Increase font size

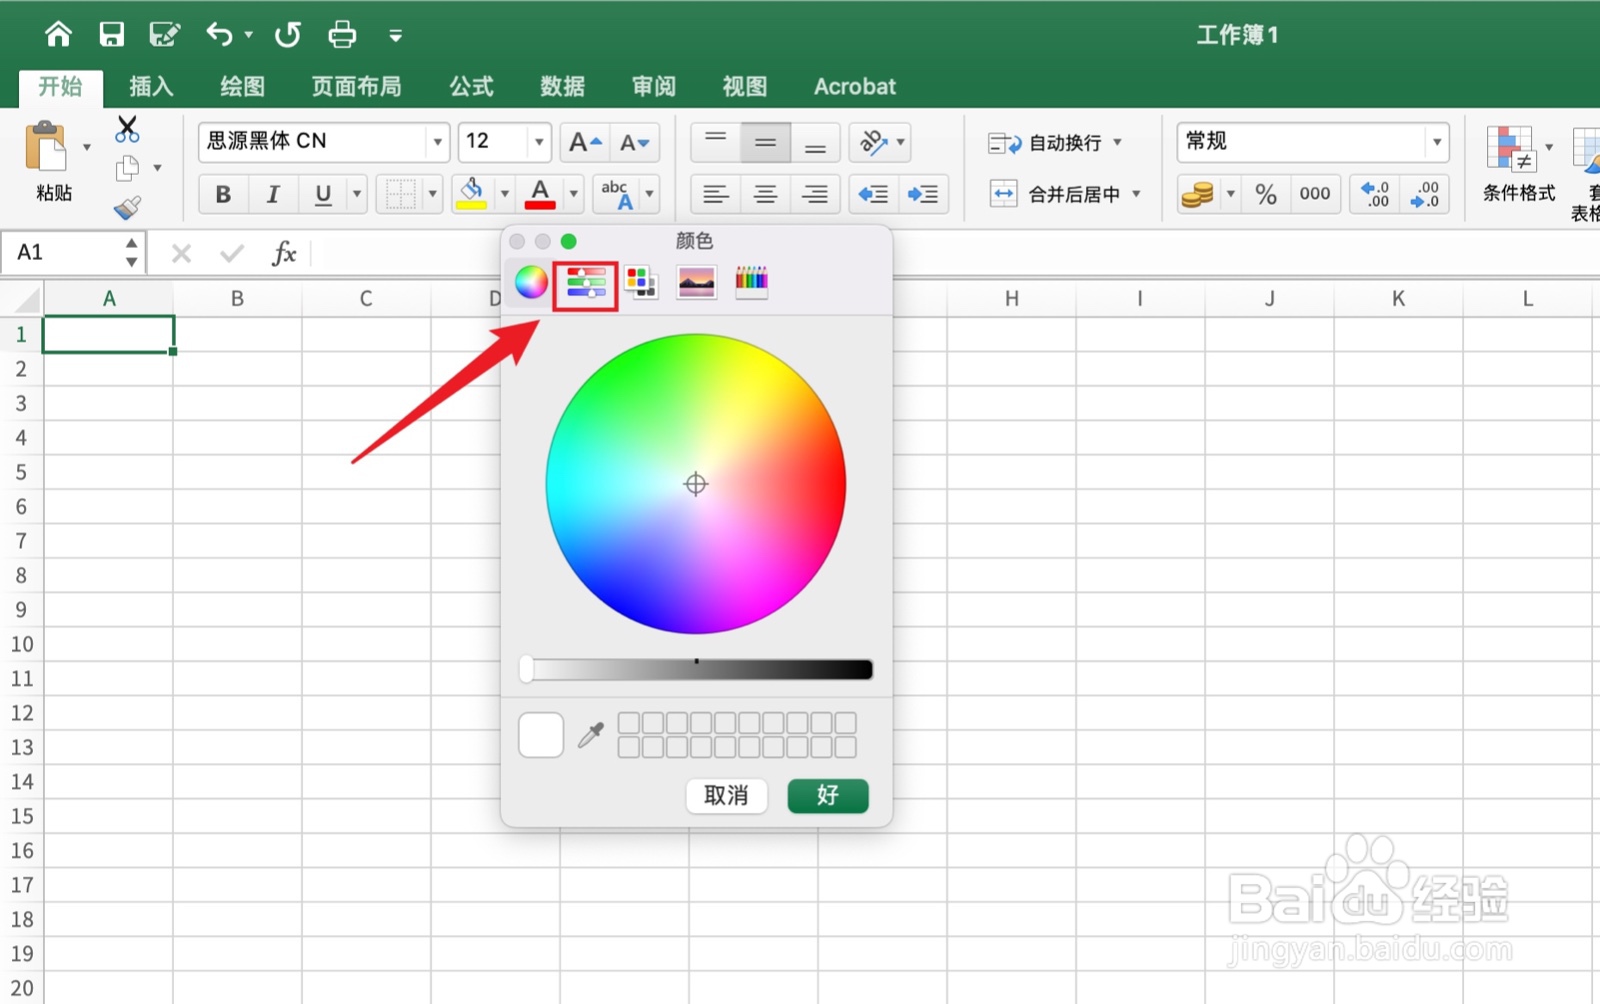click(585, 143)
